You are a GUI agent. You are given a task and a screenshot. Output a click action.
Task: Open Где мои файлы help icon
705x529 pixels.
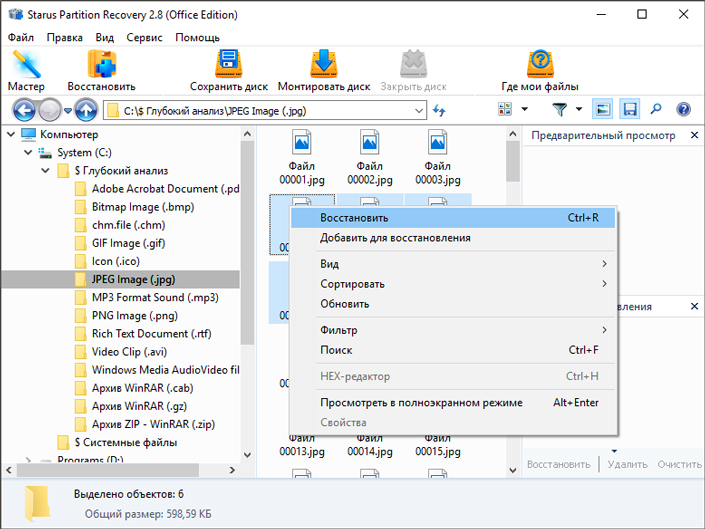point(540,71)
